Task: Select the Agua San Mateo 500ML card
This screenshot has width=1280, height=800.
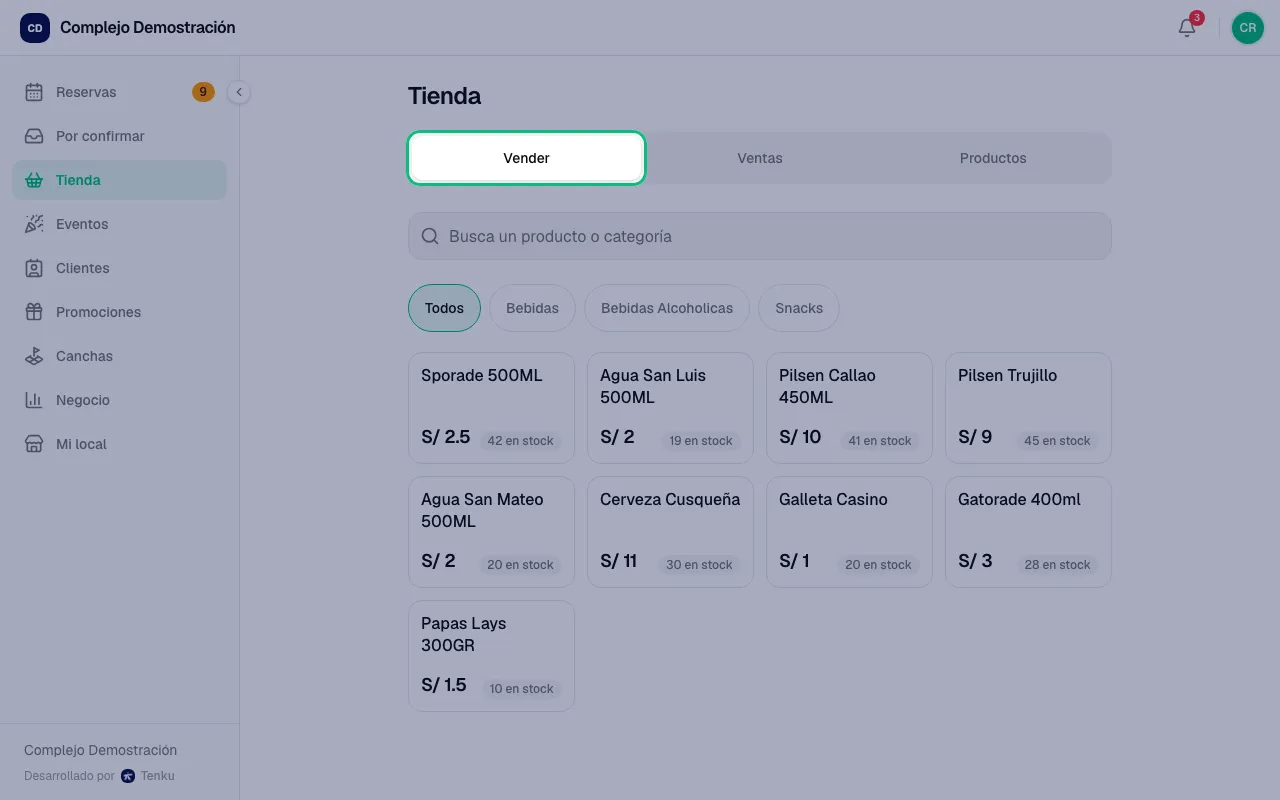Action: [x=491, y=532]
